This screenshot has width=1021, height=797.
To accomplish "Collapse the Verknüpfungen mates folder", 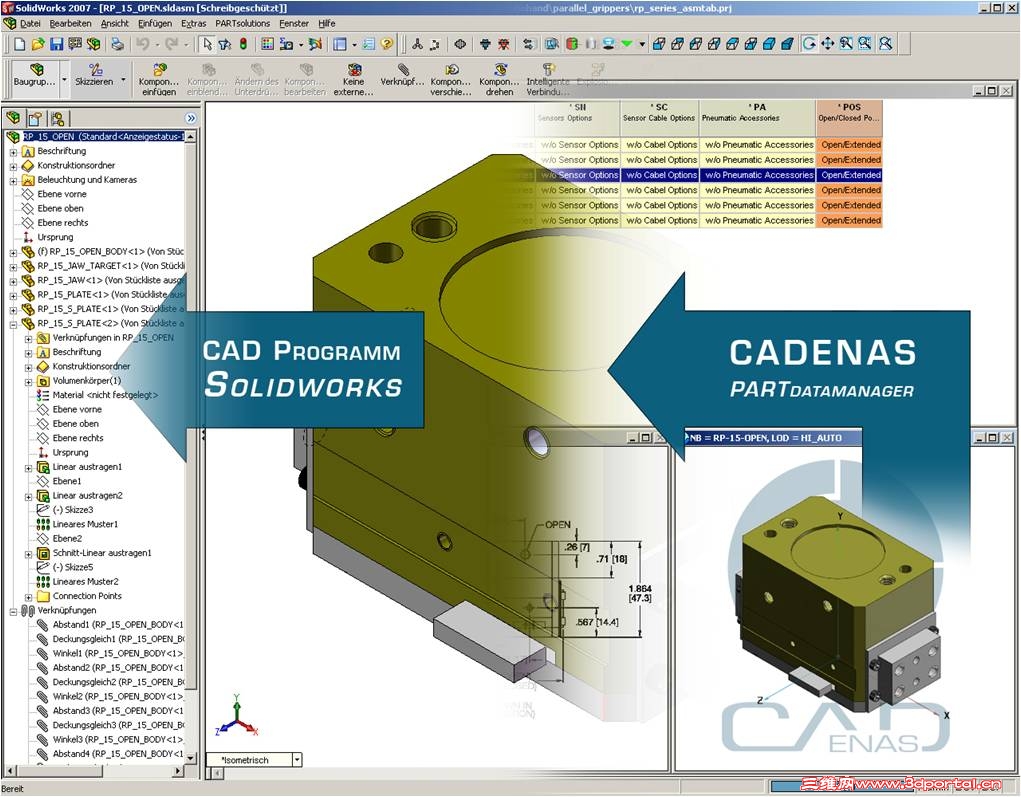I will [x=13, y=611].
